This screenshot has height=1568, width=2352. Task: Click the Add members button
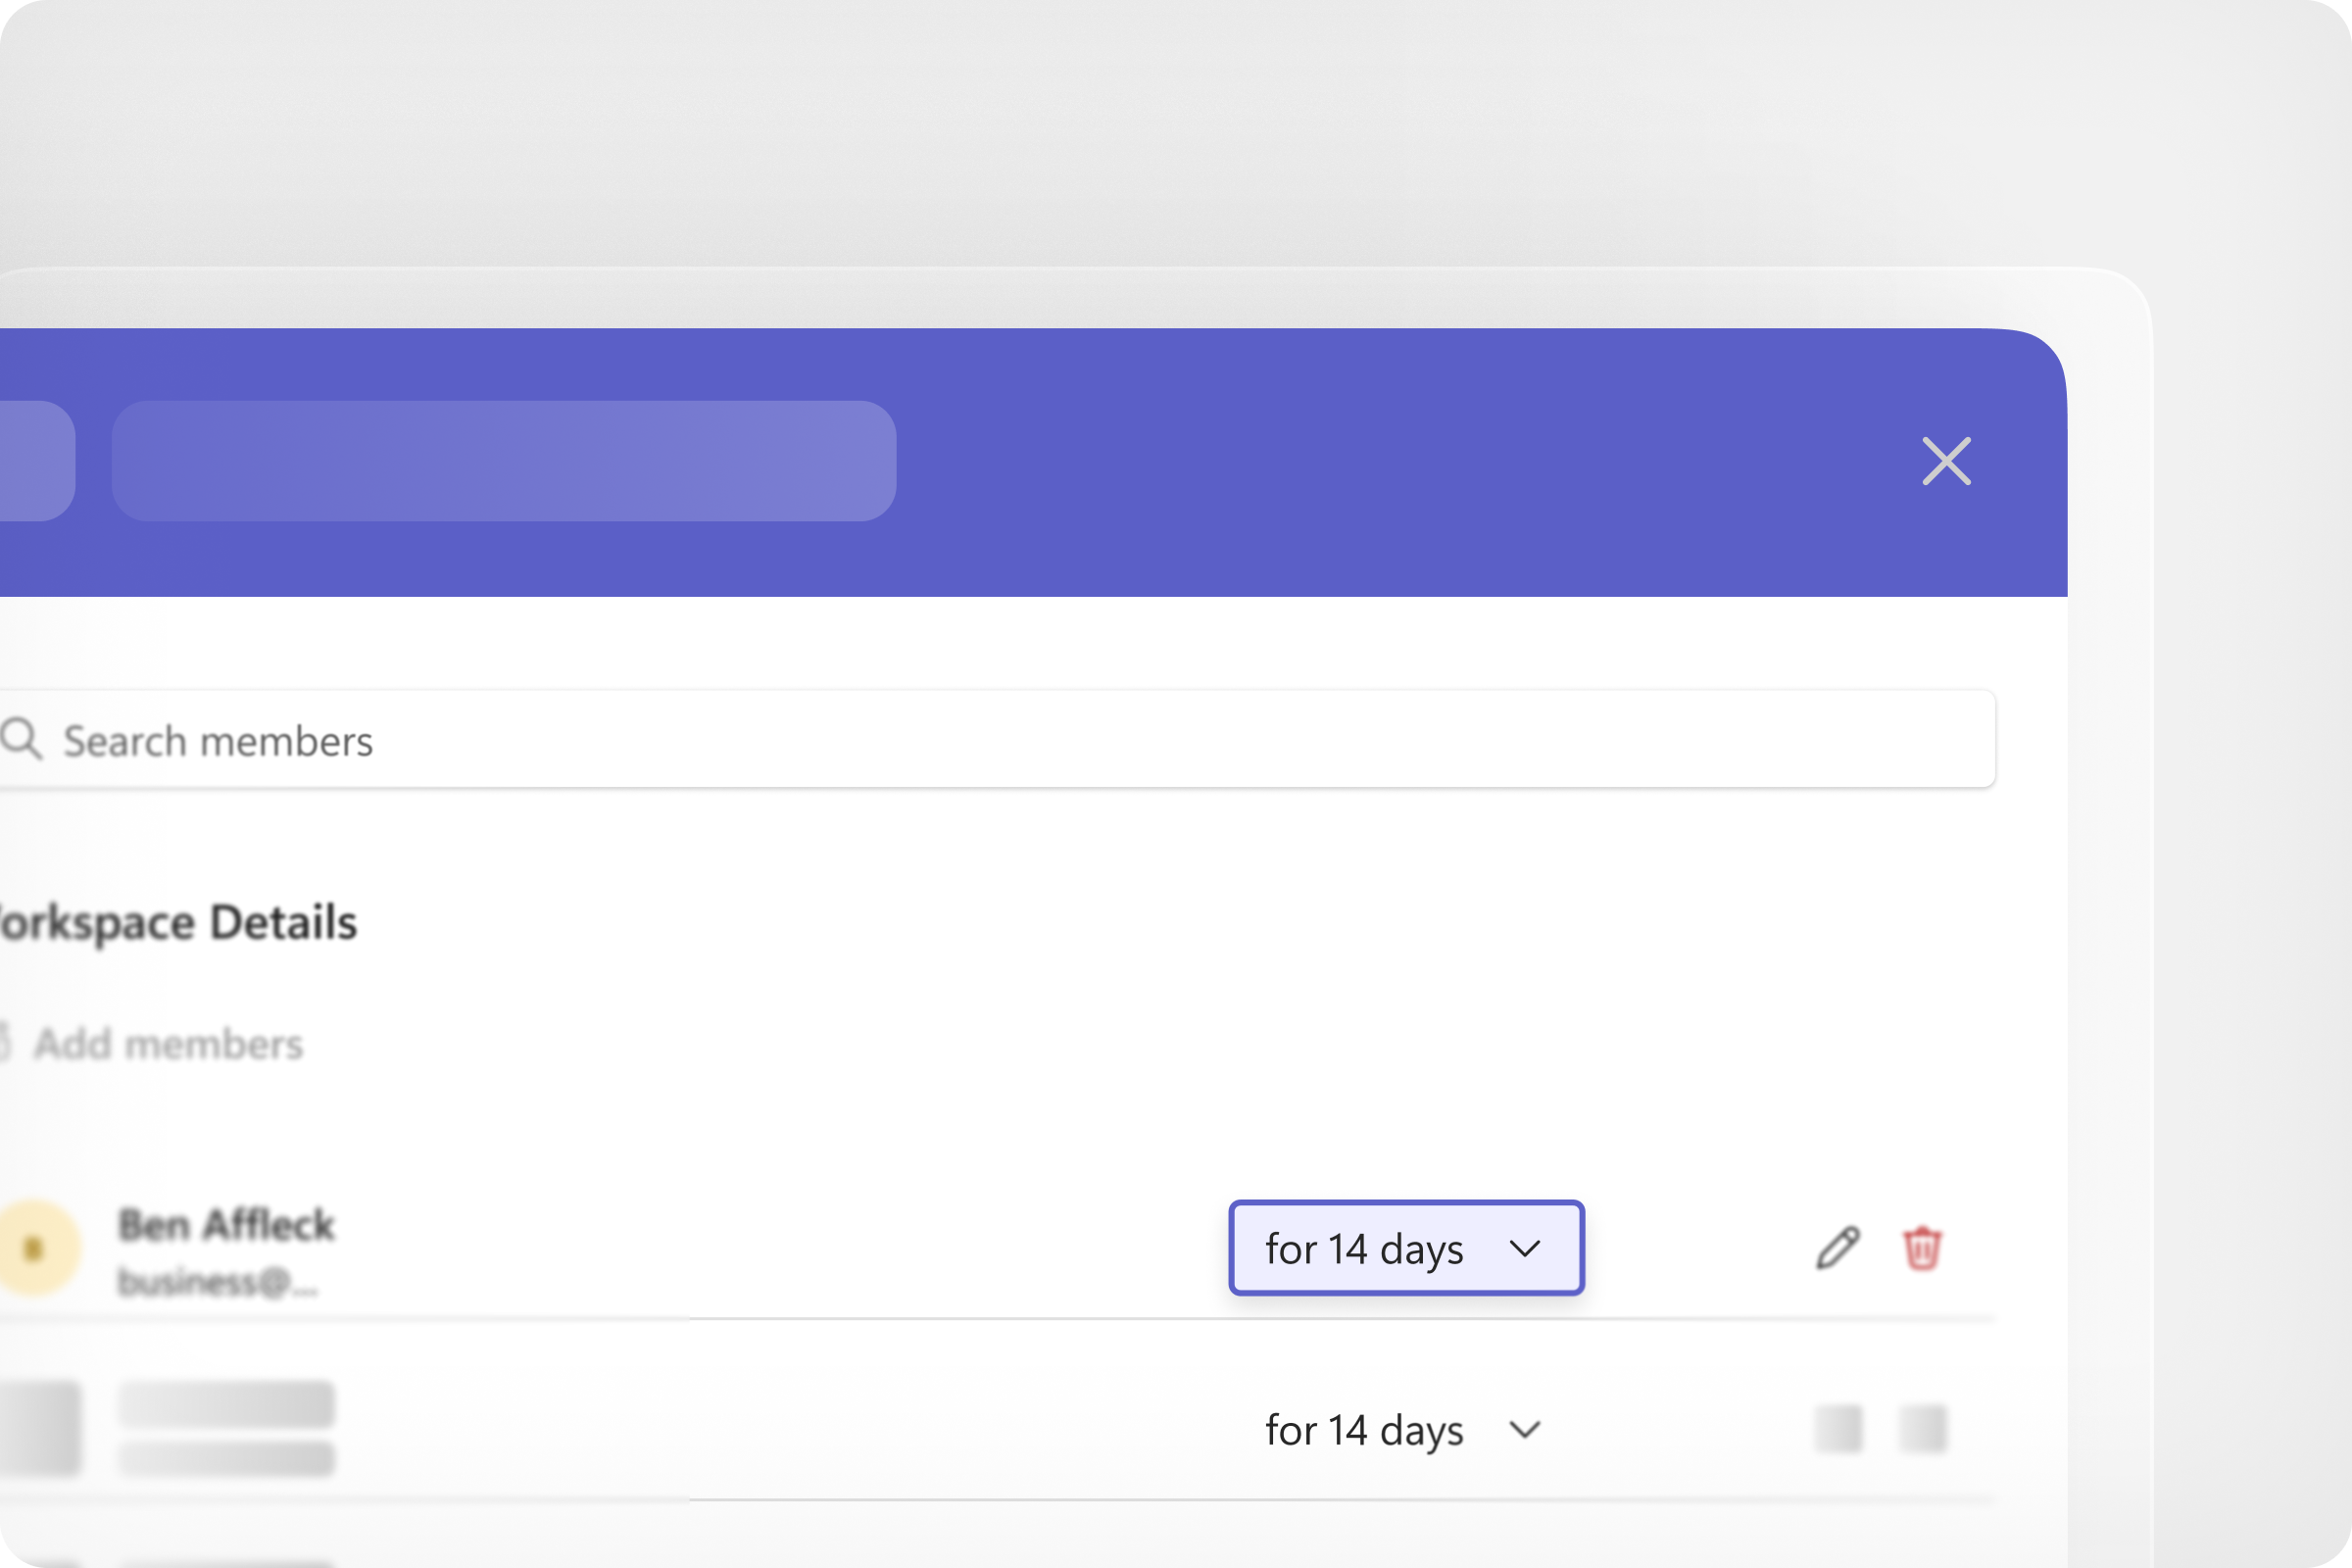click(168, 1044)
